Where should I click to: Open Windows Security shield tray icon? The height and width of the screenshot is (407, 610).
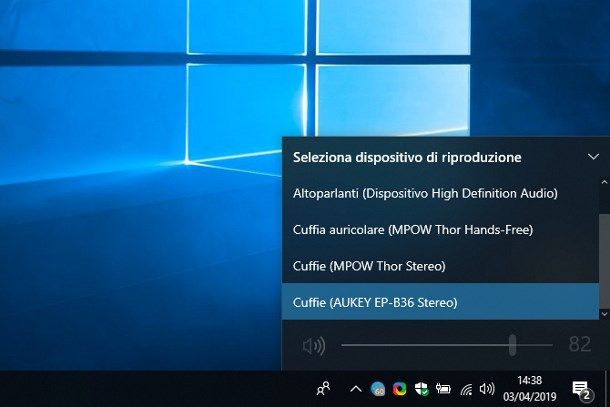pyautogui.click(x=421, y=389)
